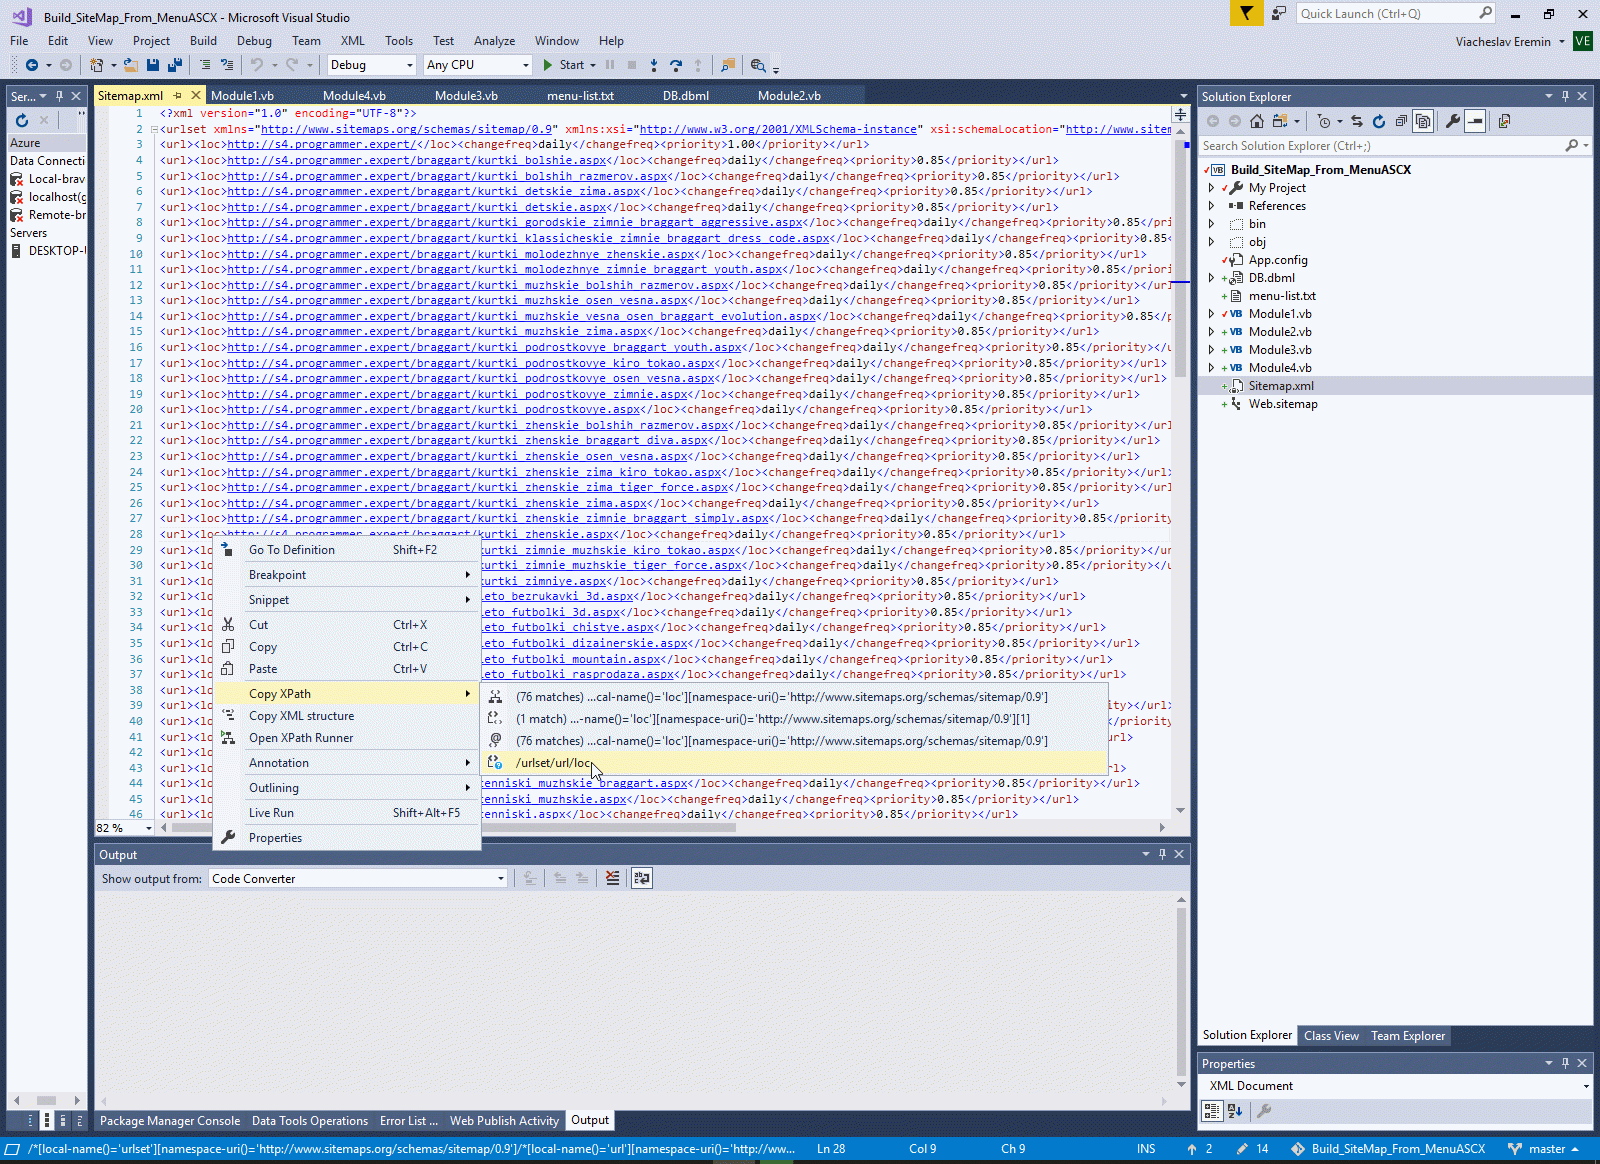Click the Undo arrow in the toolbar

[257, 65]
